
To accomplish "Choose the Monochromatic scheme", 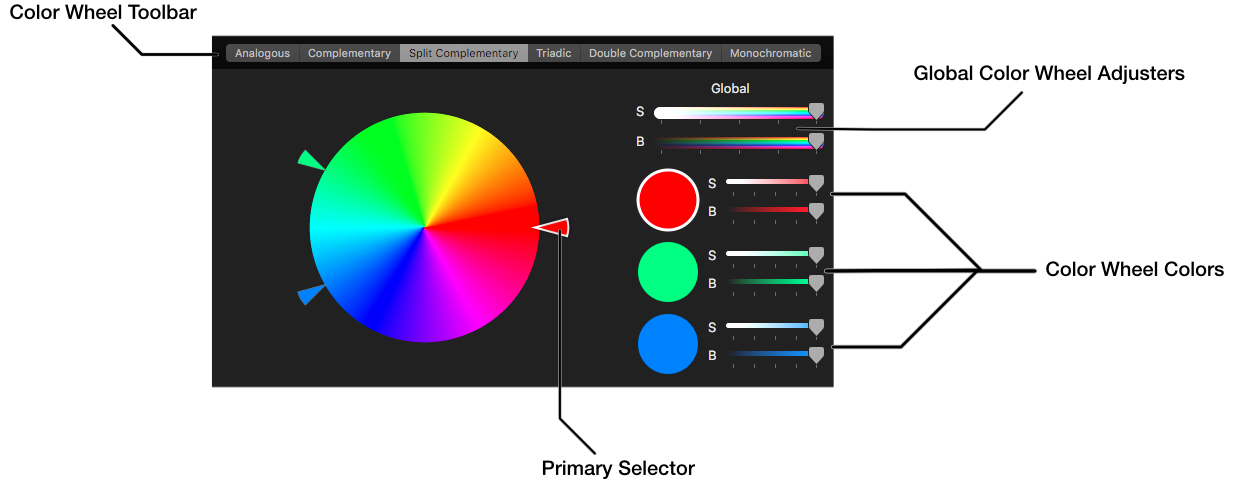I will coord(771,53).
